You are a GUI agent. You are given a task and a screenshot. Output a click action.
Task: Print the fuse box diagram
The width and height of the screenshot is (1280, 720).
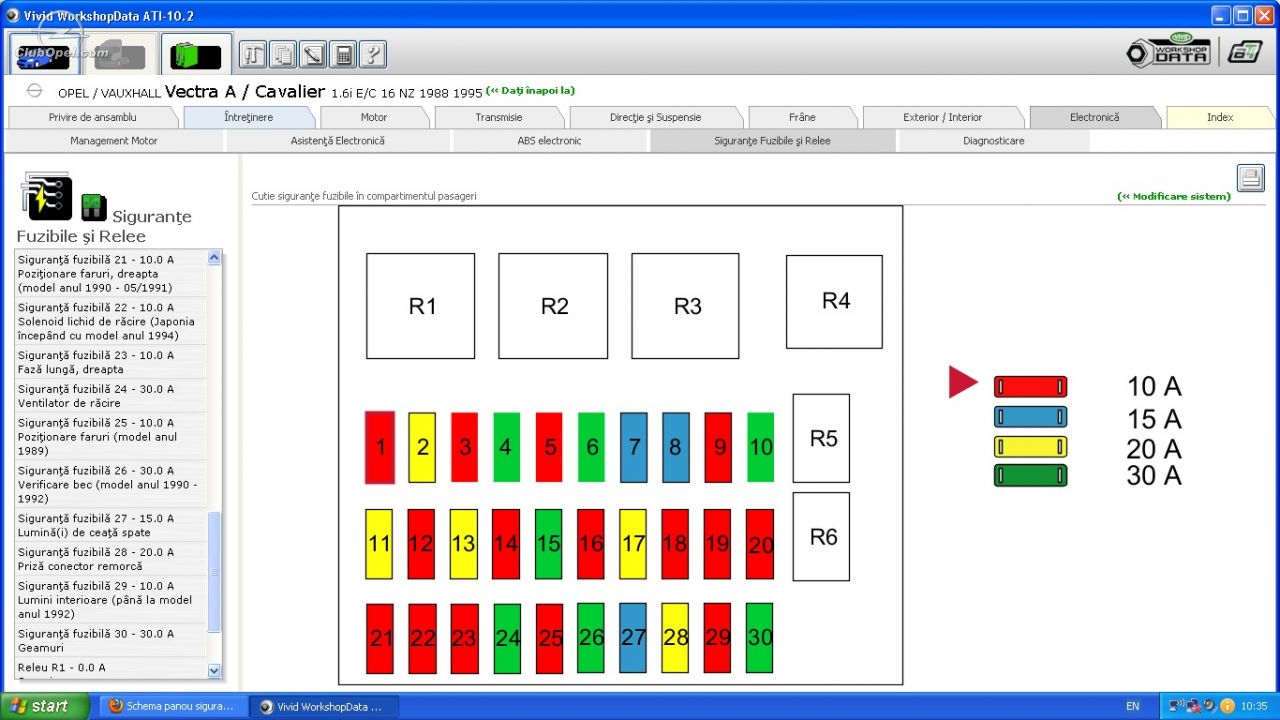(x=1251, y=178)
